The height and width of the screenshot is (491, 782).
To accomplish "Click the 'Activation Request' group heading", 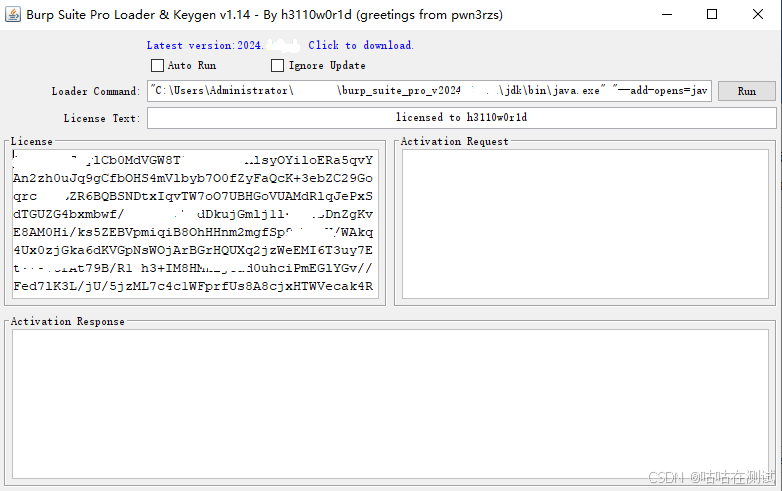I will point(454,142).
